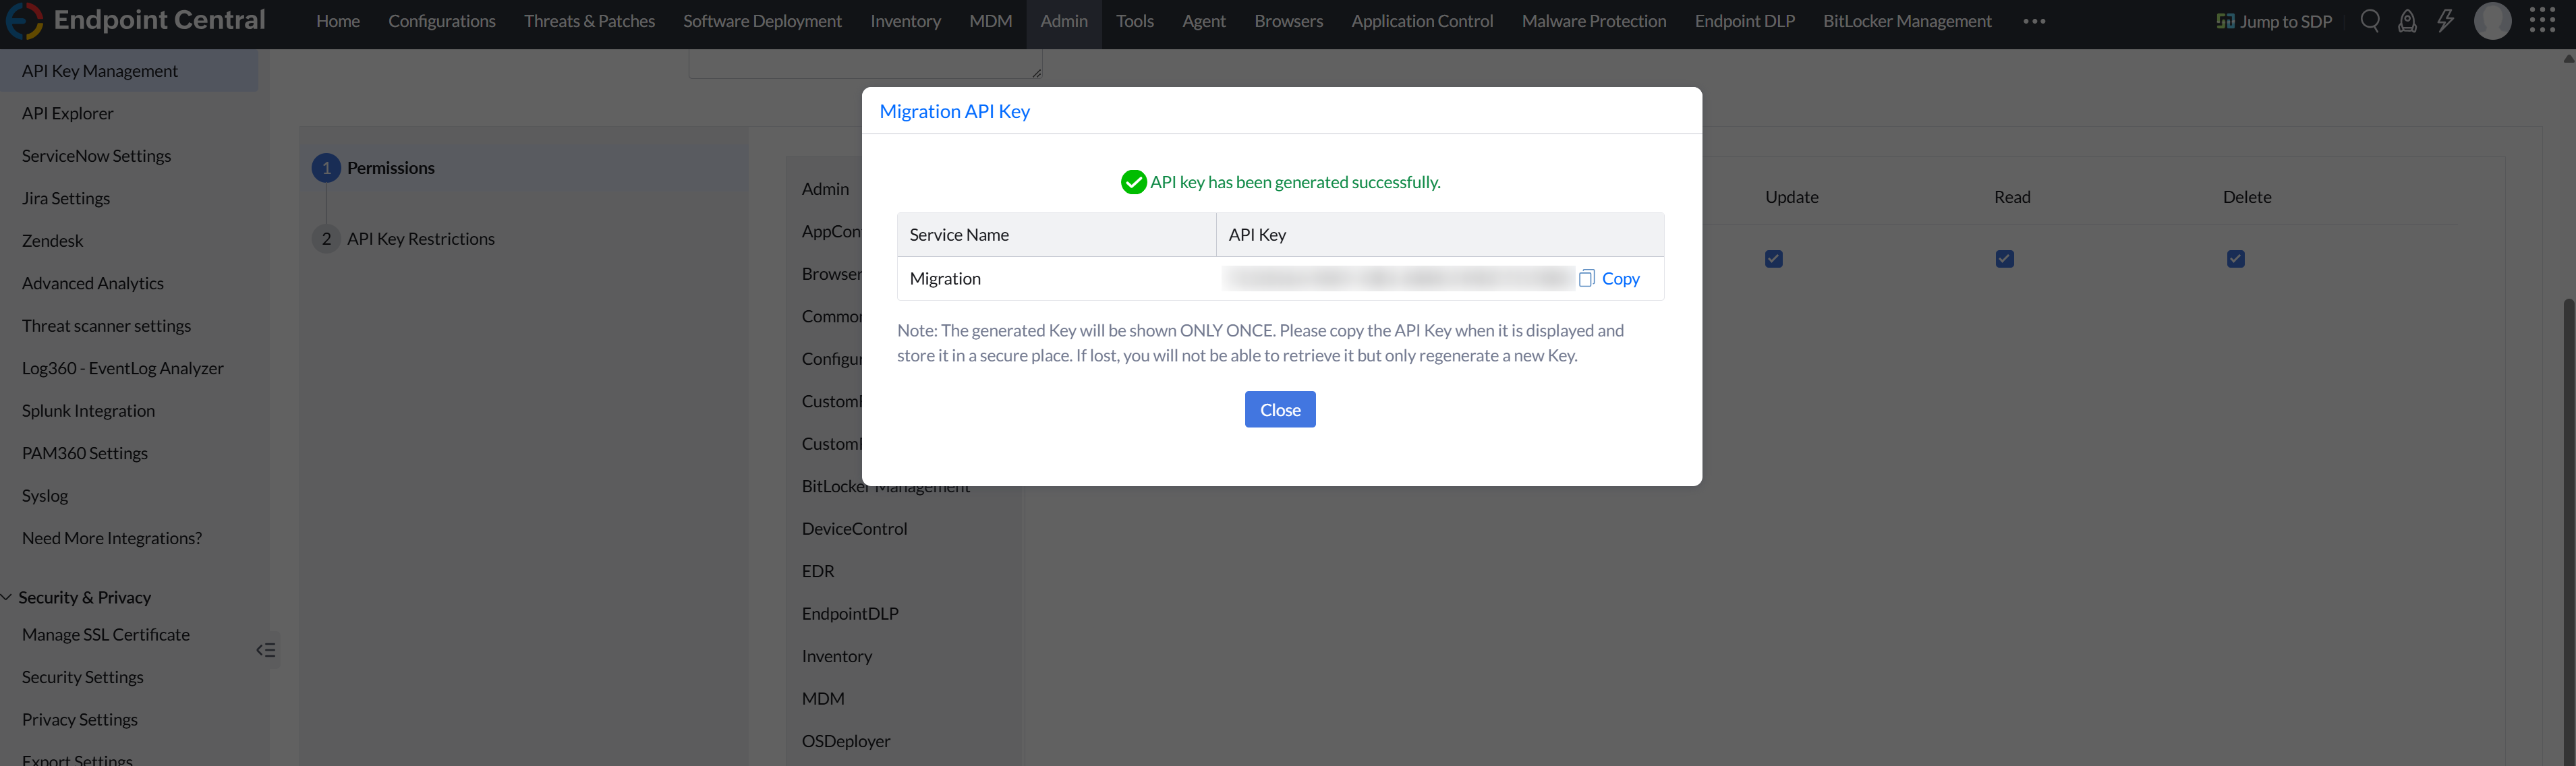The image size is (2576, 766).
Task: Click the Jump to SDP link
Action: click(2274, 21)
